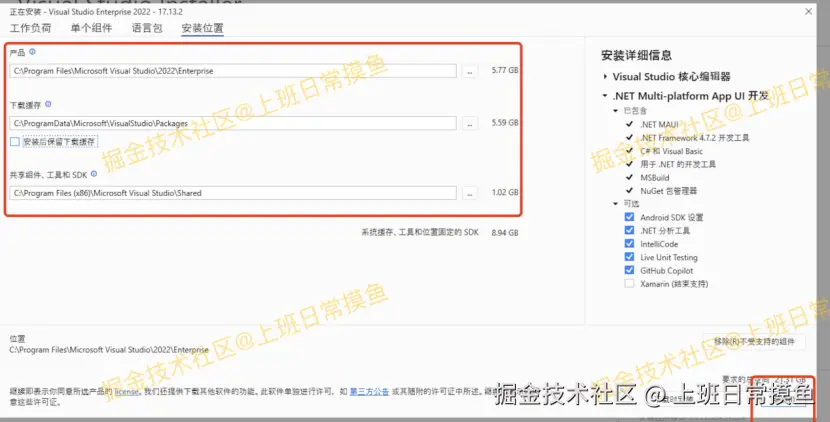The height and width of the screenshot is (422, 830).
Task: Click 用于 .NET 的开发工具 item
Action: [x=678, y=164]
